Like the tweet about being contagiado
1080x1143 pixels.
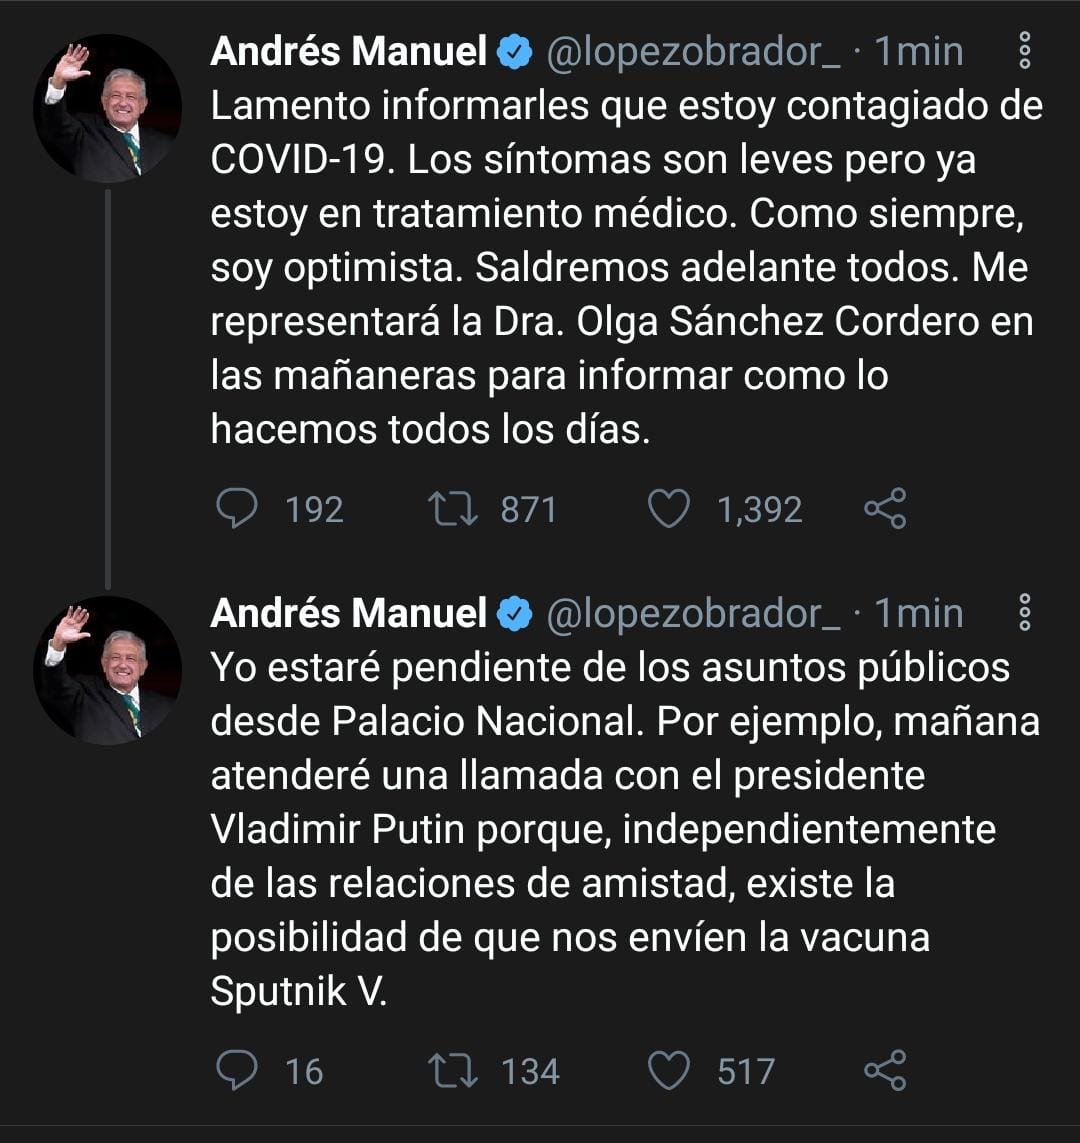pyautogui.click(x=669, y=509)
